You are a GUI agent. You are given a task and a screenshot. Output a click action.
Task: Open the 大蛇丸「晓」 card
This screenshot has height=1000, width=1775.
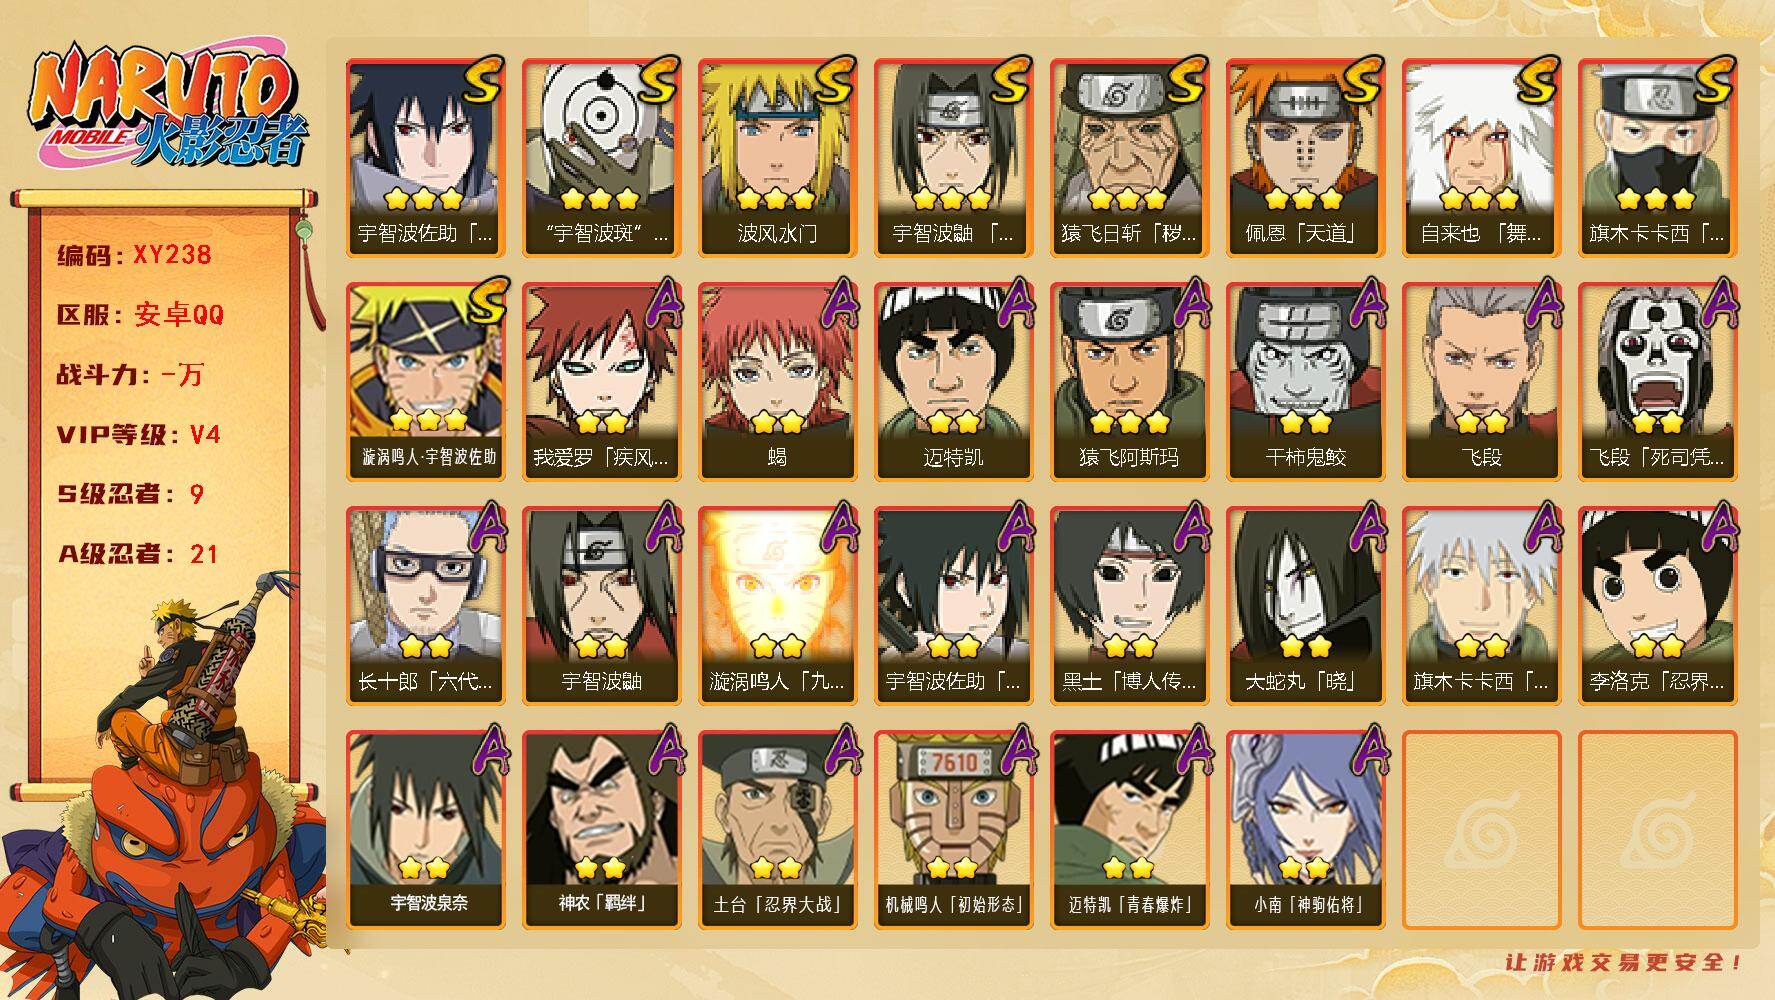1305,605
